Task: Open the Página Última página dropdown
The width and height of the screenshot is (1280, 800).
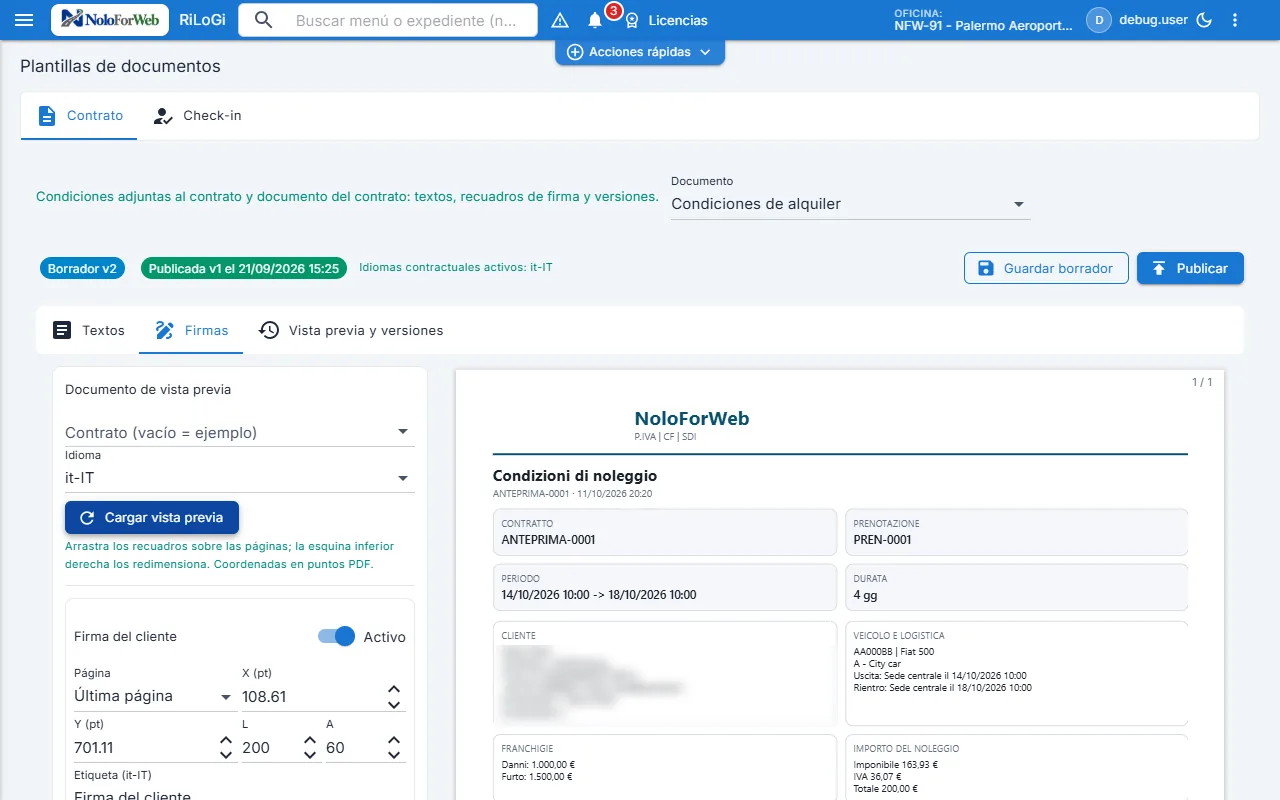Action: click(x=154, y=696)
